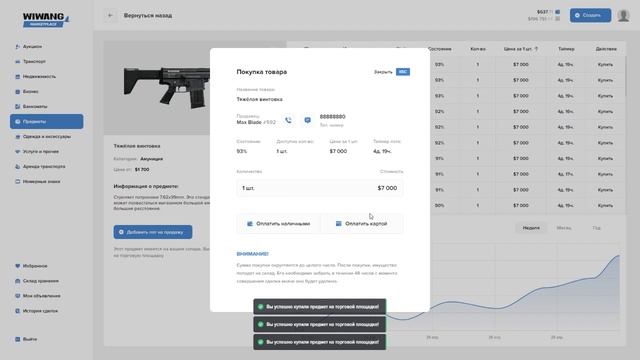Image resolution: width=640 pixels, height=360 pixels.
Task: Click the Создать button in header
Action: click(590, 16)
